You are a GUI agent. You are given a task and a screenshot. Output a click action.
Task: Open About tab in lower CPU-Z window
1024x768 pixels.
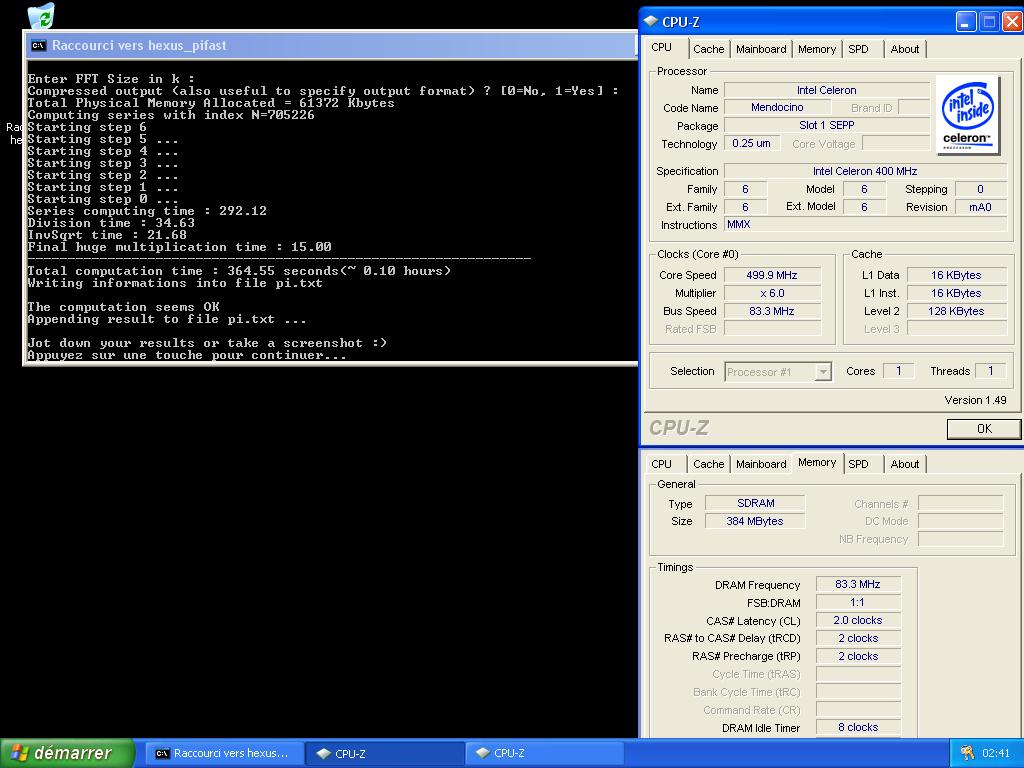904,464
